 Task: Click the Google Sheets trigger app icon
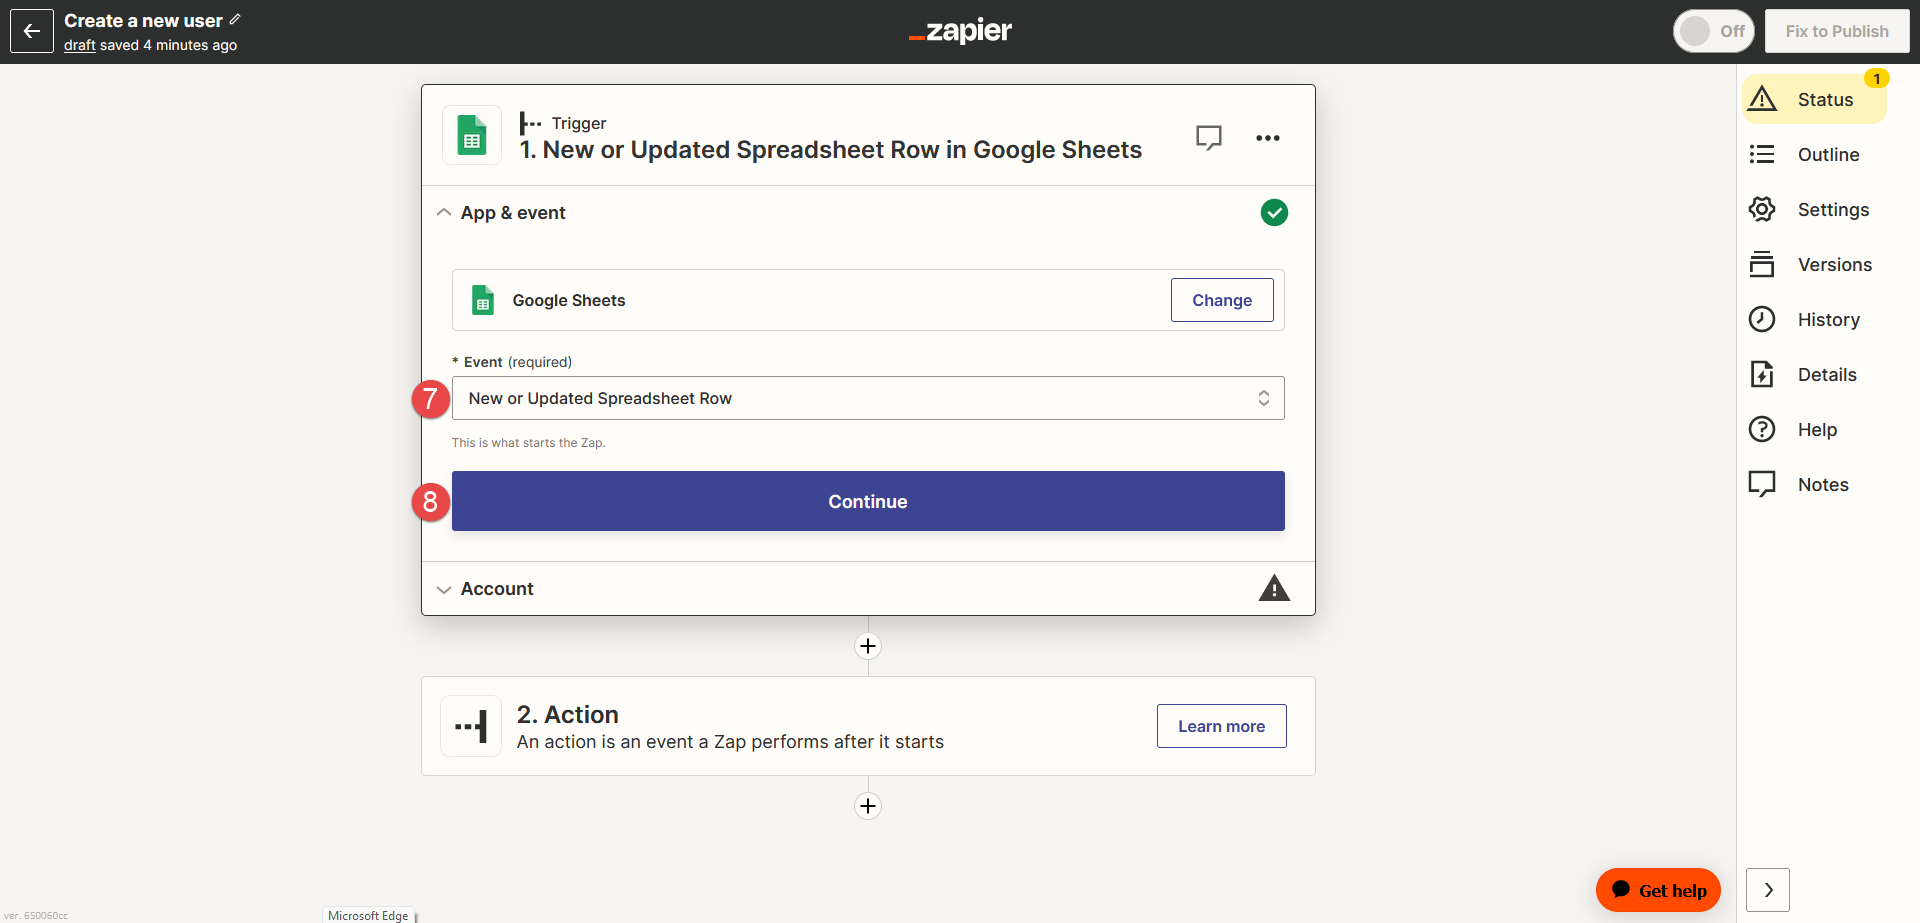[x=472, y=135]
